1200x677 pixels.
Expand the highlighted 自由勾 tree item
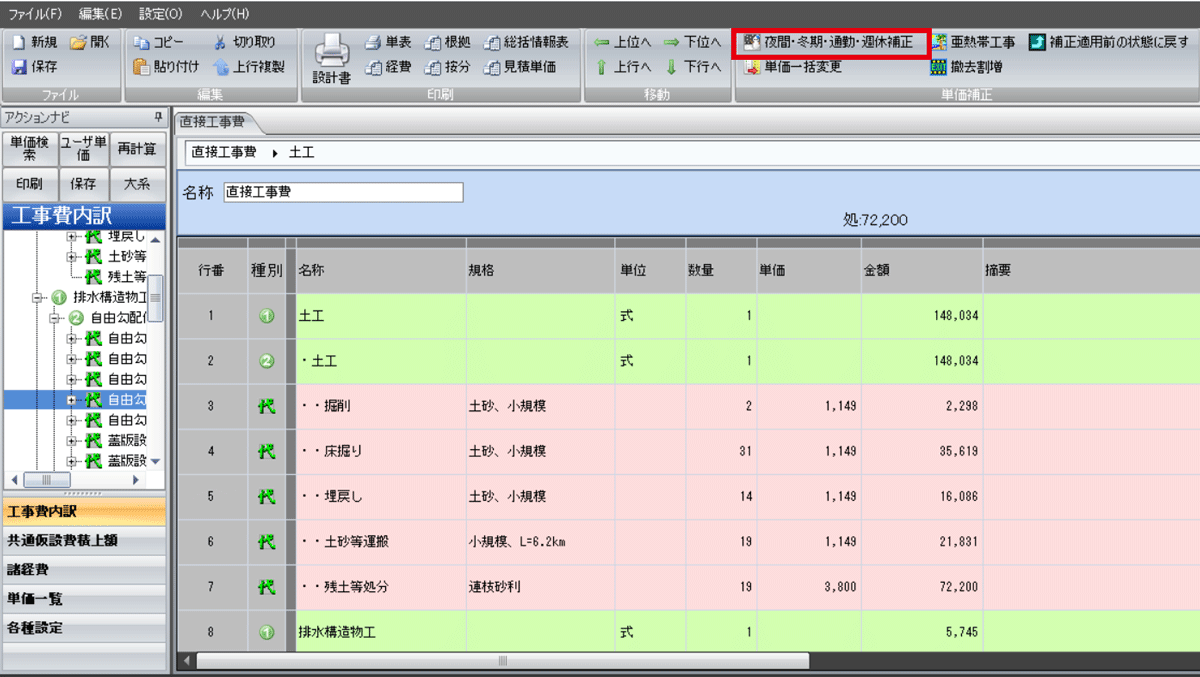coord(72,399)
